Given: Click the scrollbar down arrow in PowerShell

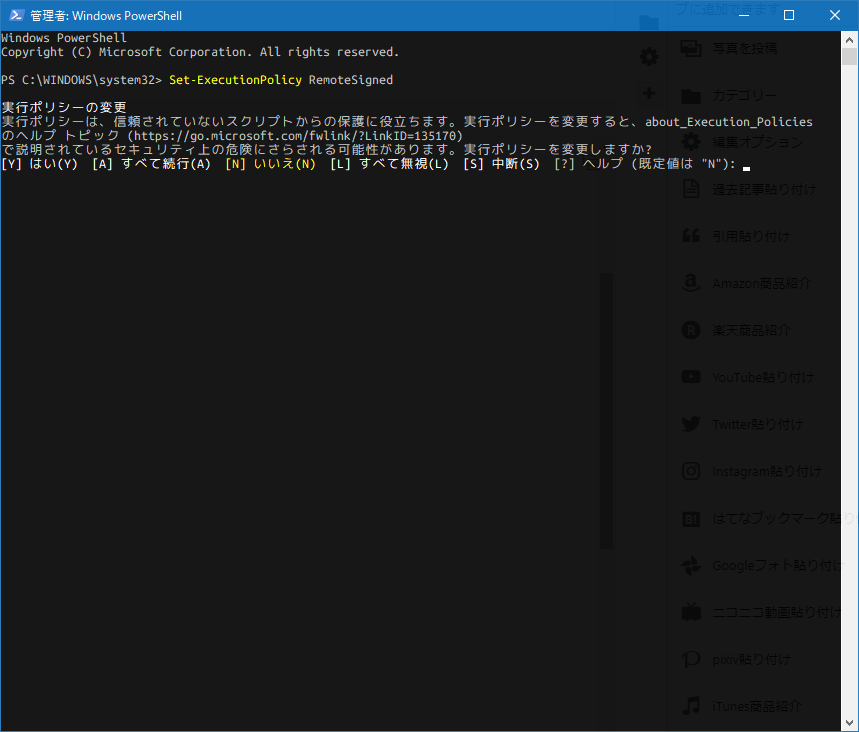Looking at the screenshot, I should point(849,723).
